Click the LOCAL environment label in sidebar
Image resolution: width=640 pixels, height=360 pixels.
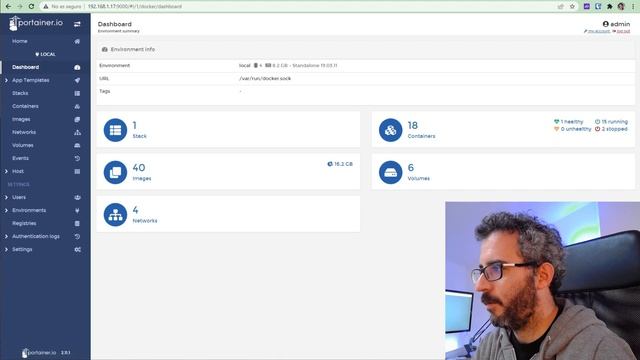(x=45, y=54)
